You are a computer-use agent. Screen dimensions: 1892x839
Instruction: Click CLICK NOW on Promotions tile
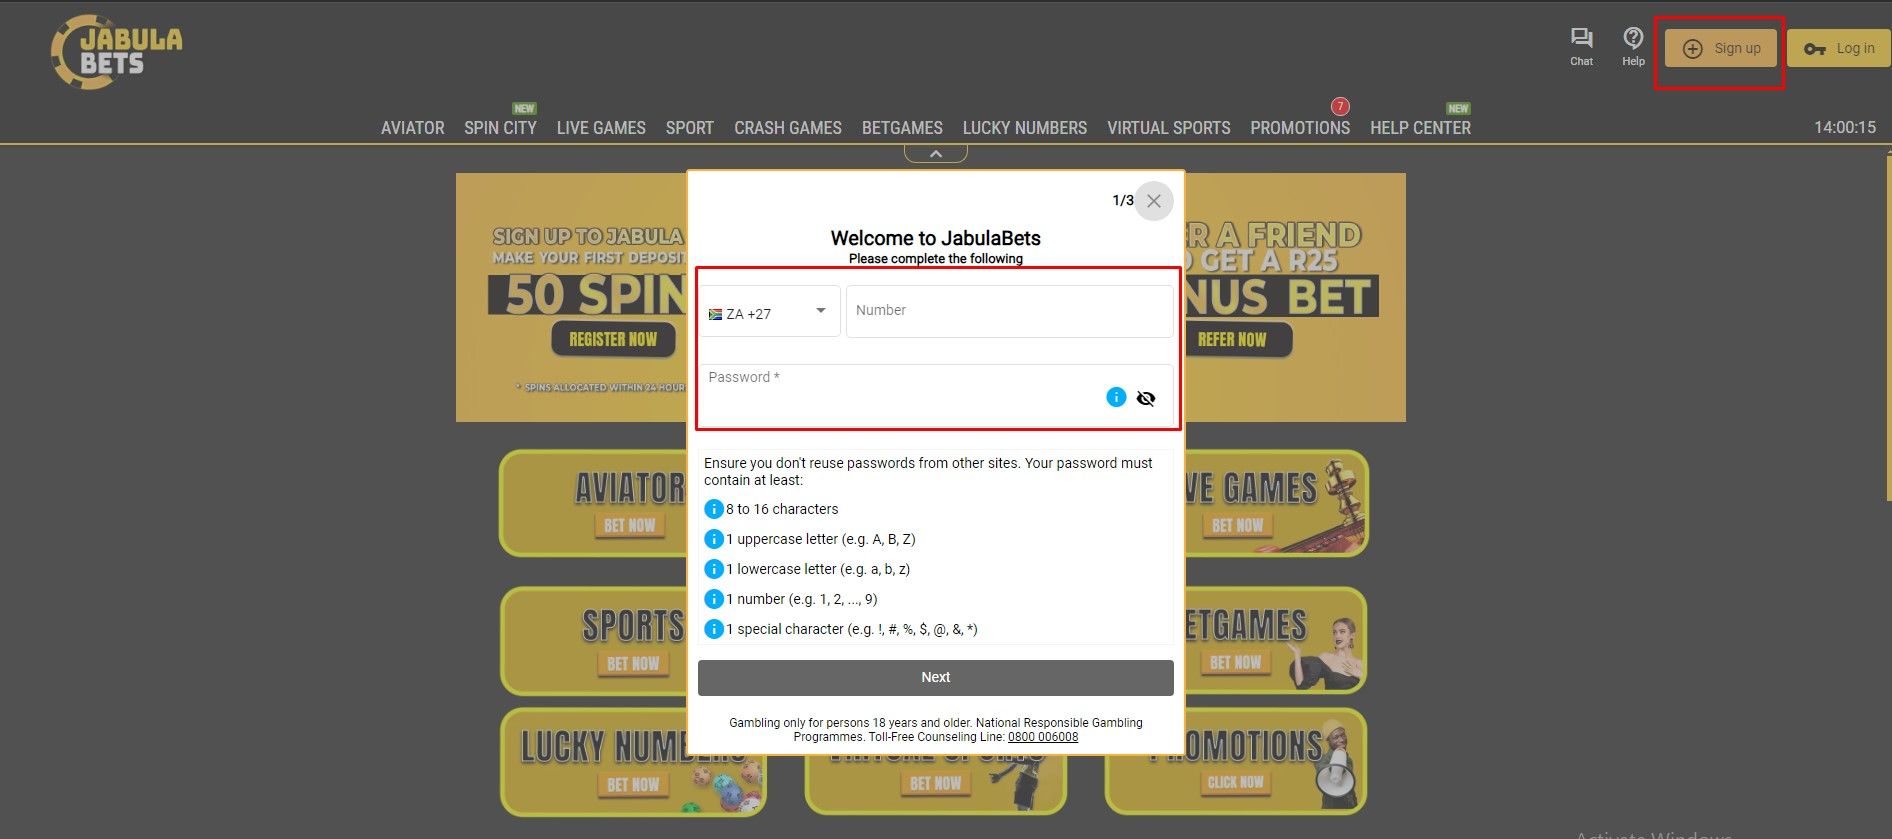[x=1235, y=782]
